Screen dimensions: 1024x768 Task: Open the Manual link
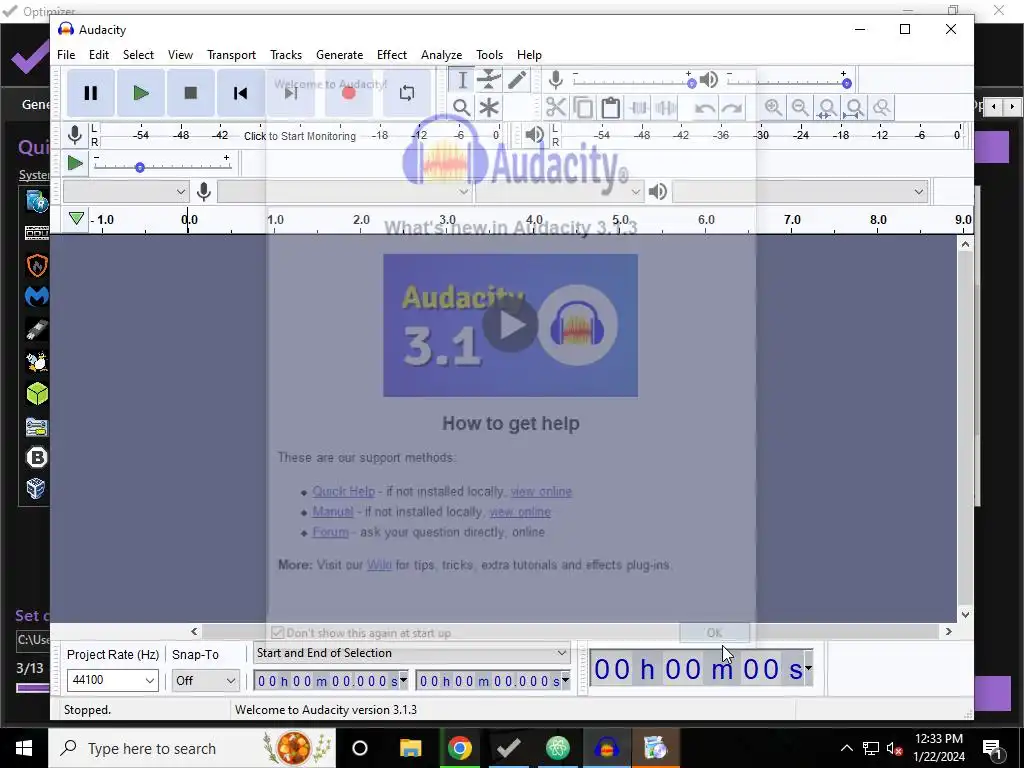click(x=333, y=511)
